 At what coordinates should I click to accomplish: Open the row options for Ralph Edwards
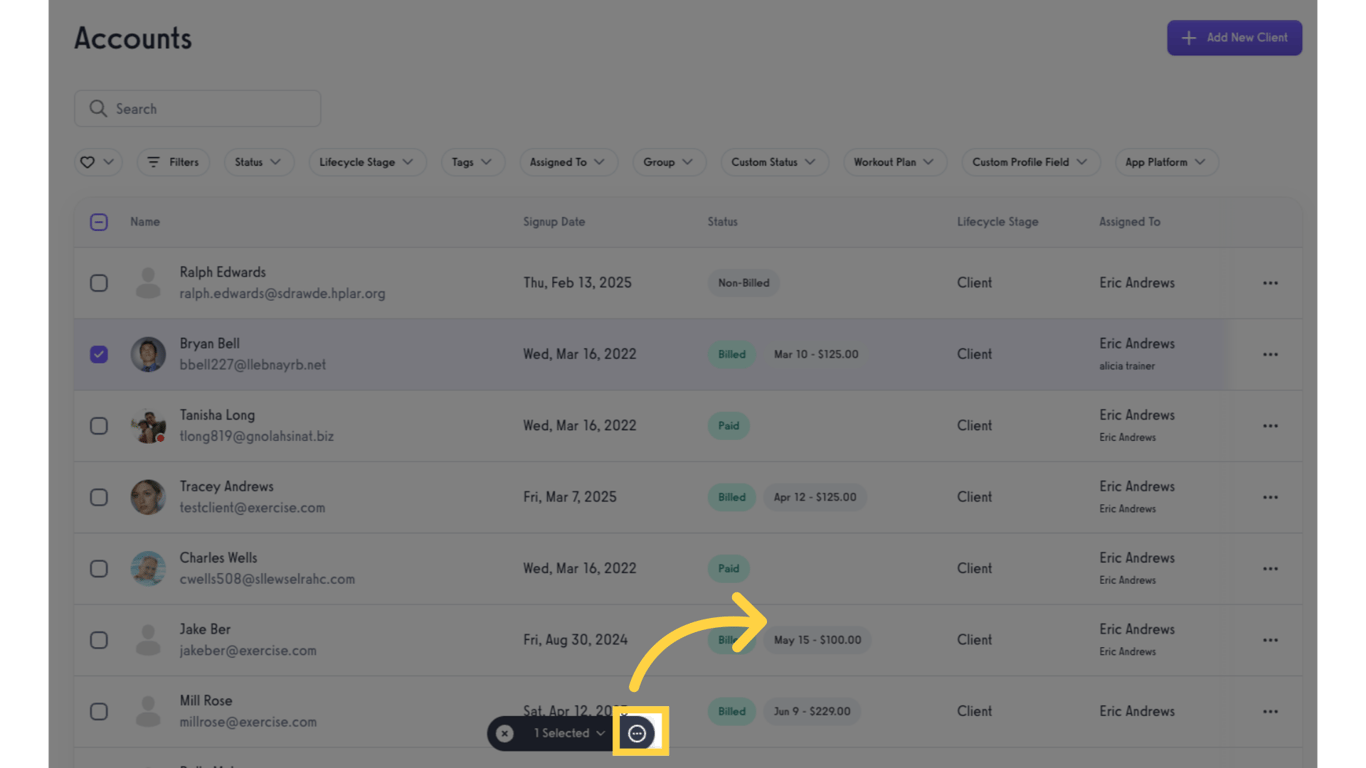click(x=1270, y=283)
